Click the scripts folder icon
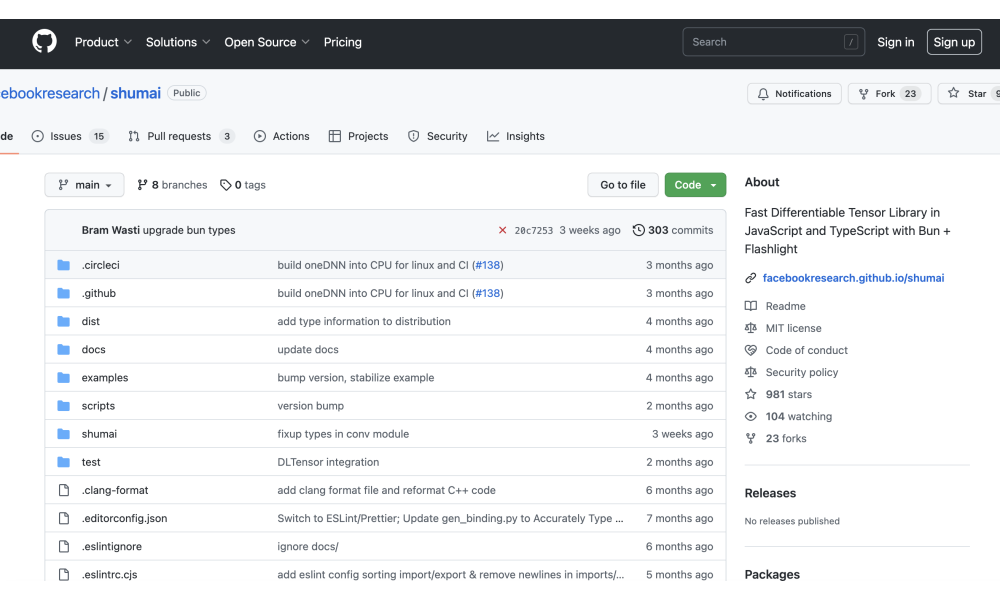The height and width of the screenshot is (600, 1000). tap(64, 406)
